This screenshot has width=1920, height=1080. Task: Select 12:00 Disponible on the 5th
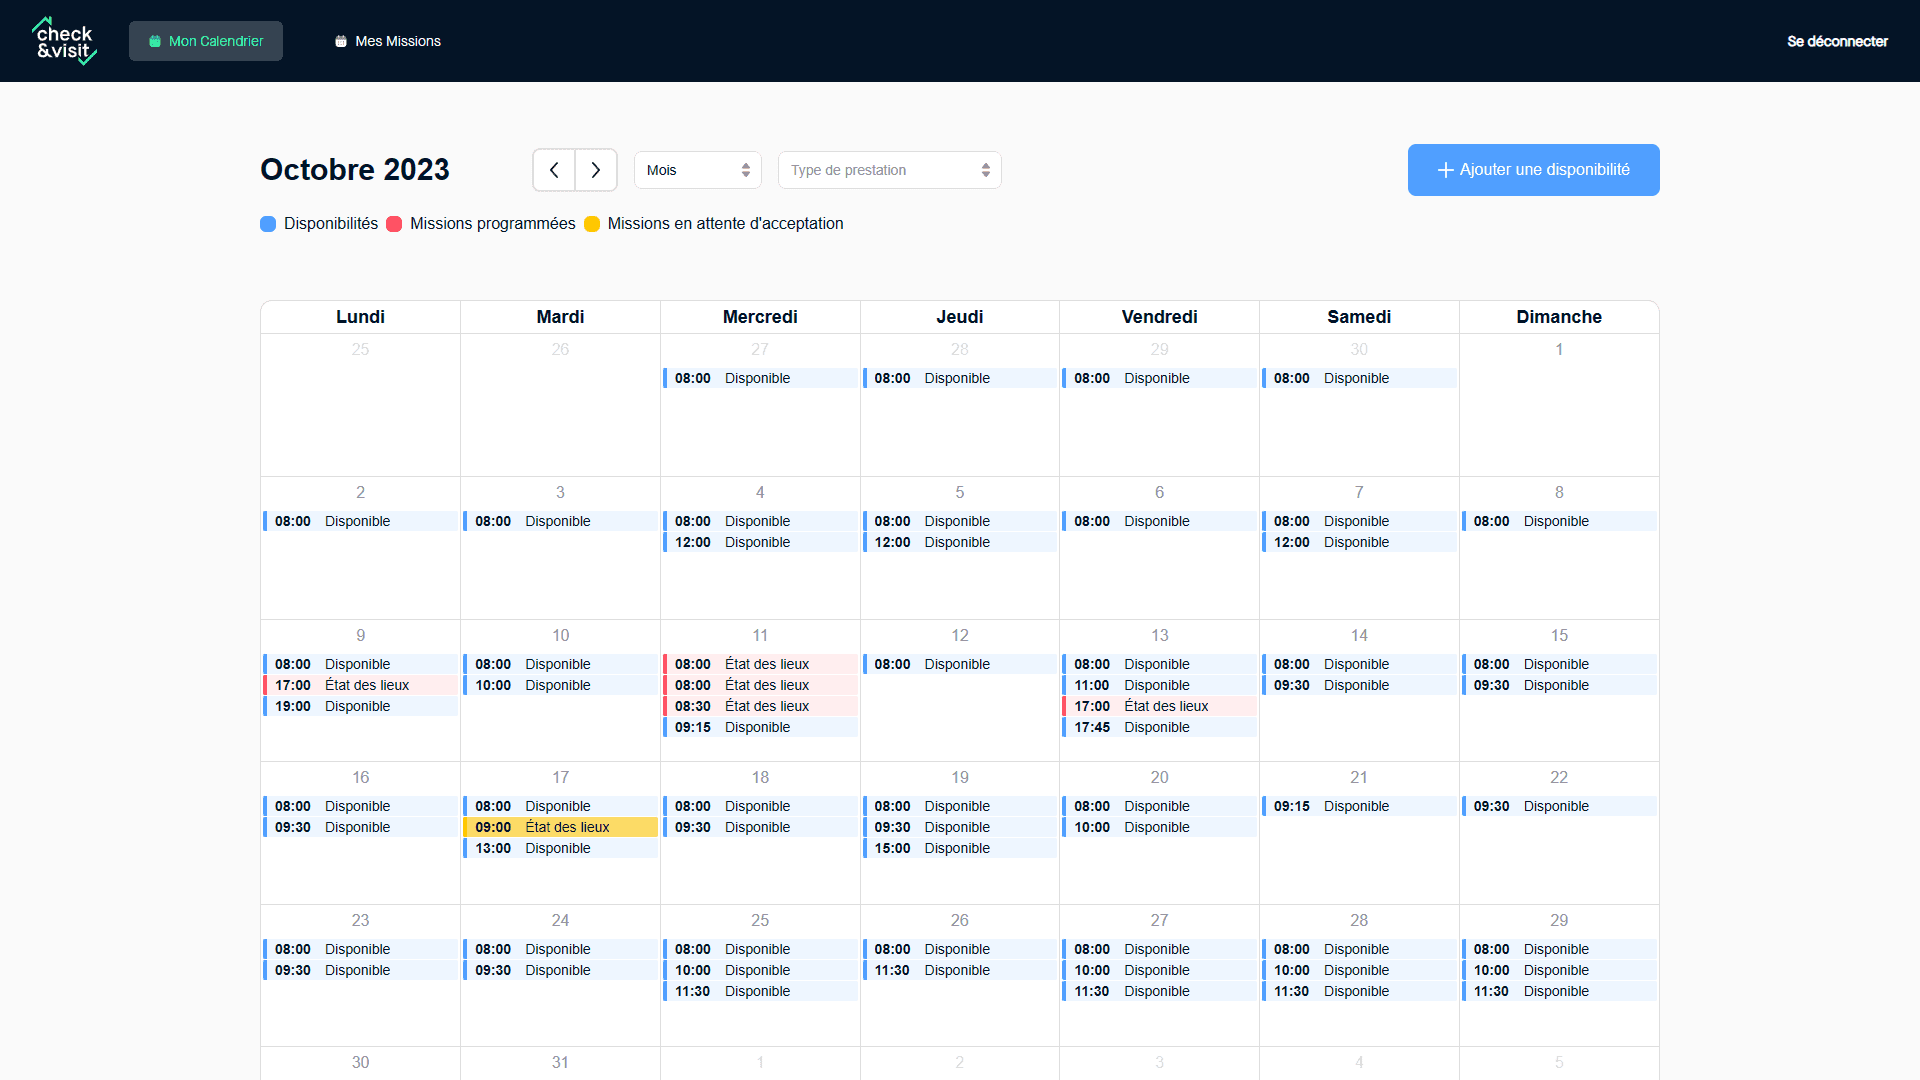point(960,542)
